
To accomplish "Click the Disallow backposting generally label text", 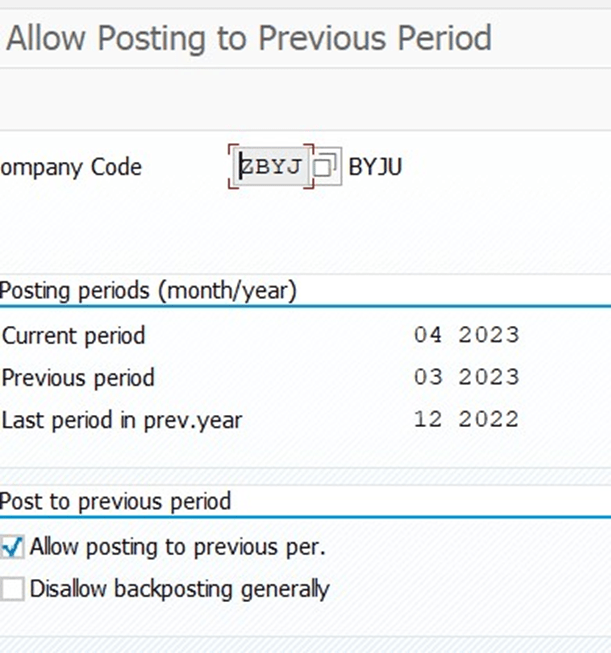I will [179, 589].
